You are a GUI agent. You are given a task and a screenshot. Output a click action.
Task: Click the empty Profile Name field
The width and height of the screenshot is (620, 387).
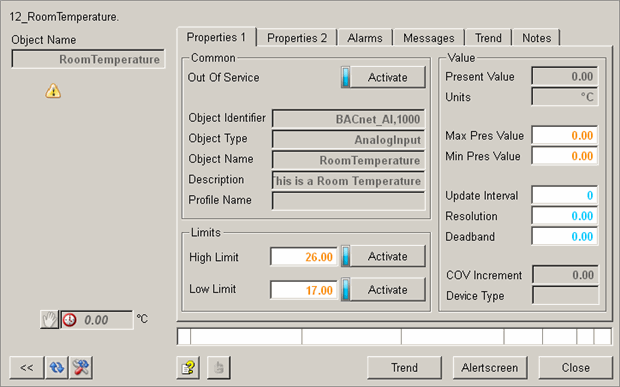click(x=348, y=201)
